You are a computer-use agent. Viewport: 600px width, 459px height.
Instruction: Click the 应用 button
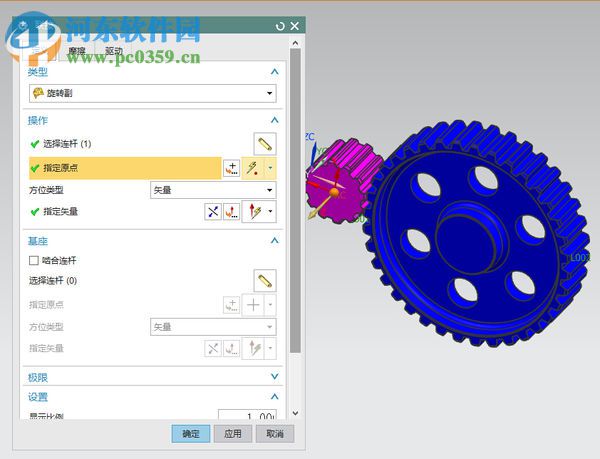(x=233, y=434)
